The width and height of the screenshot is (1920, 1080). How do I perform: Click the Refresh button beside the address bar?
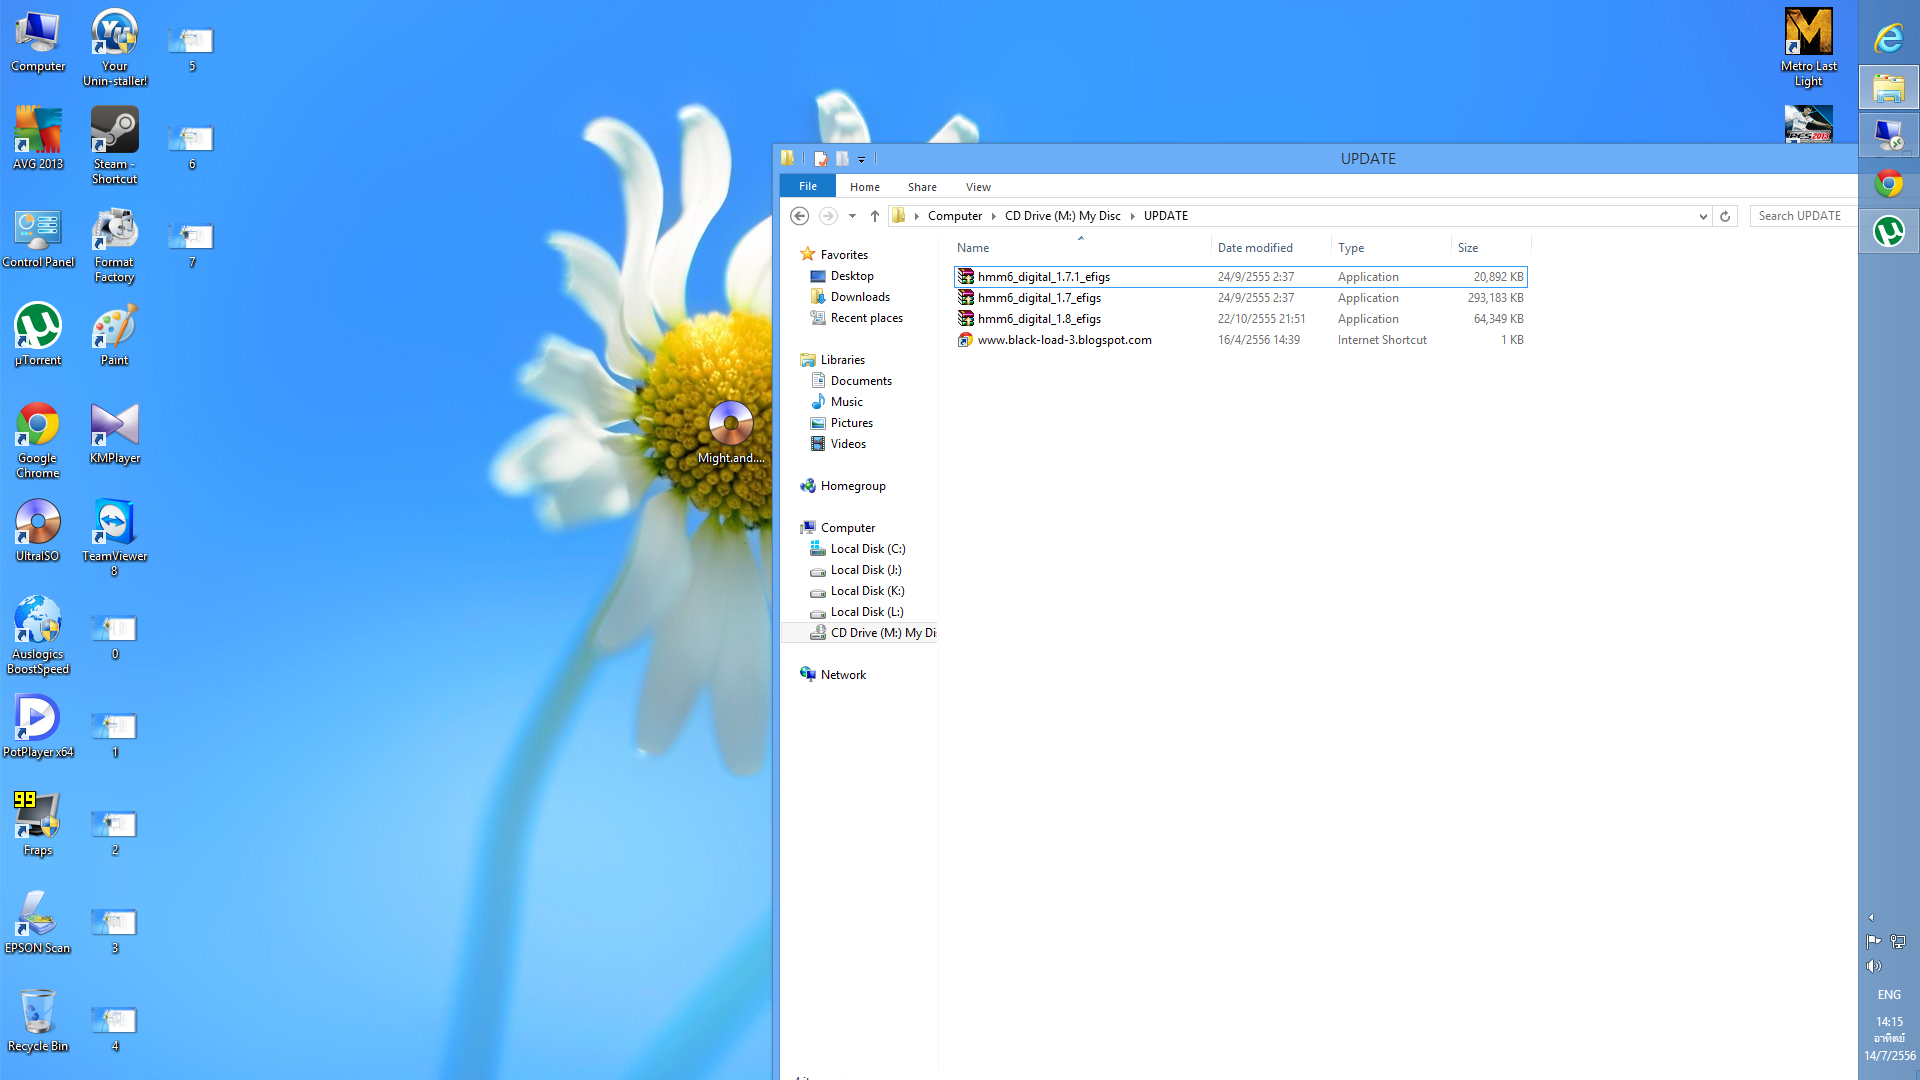pos(1725,216)
